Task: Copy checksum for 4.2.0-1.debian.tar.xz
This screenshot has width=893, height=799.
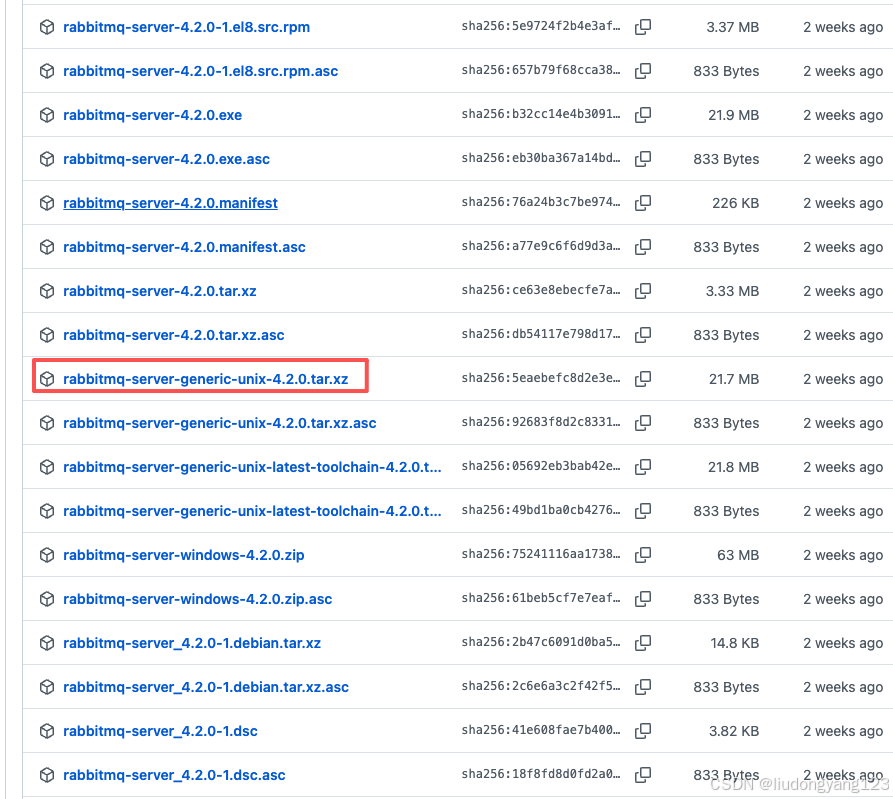Action: point(643,642)
